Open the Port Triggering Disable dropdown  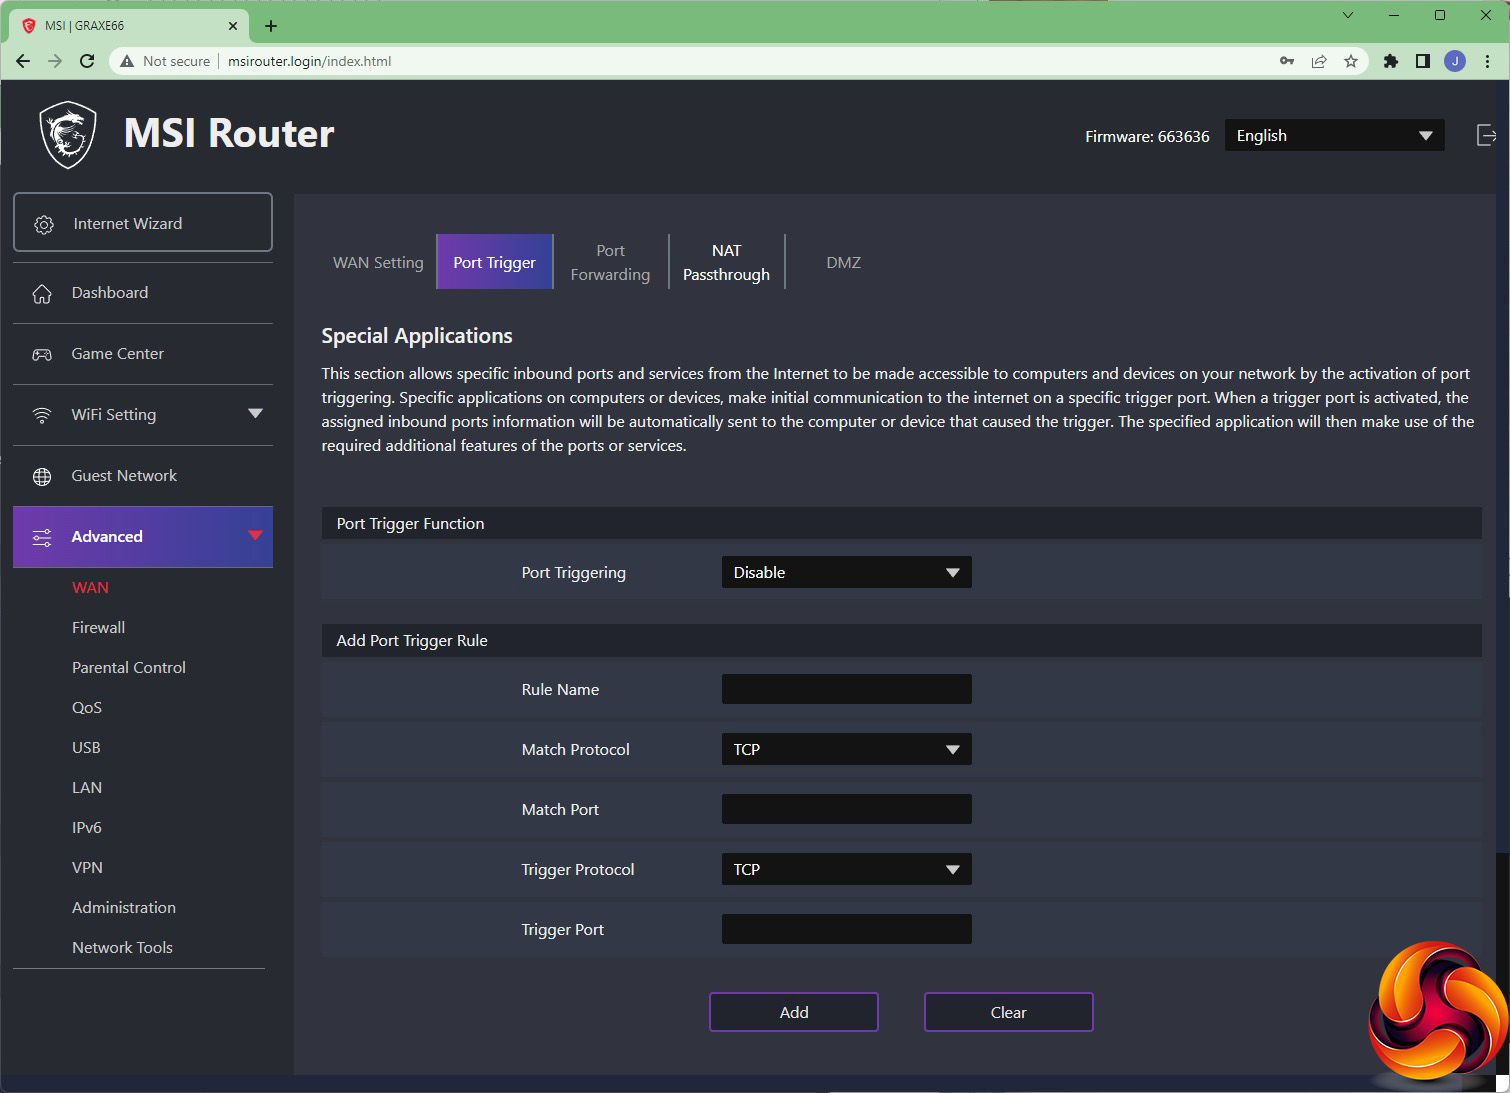point(846,573)
